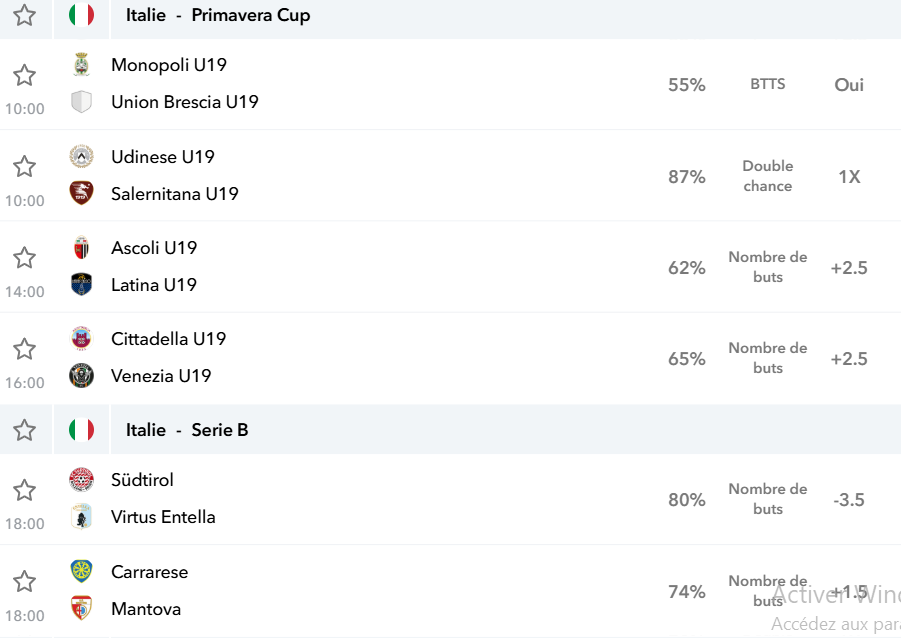Click the Udinese U19 club logo

(x=81, y=156)
